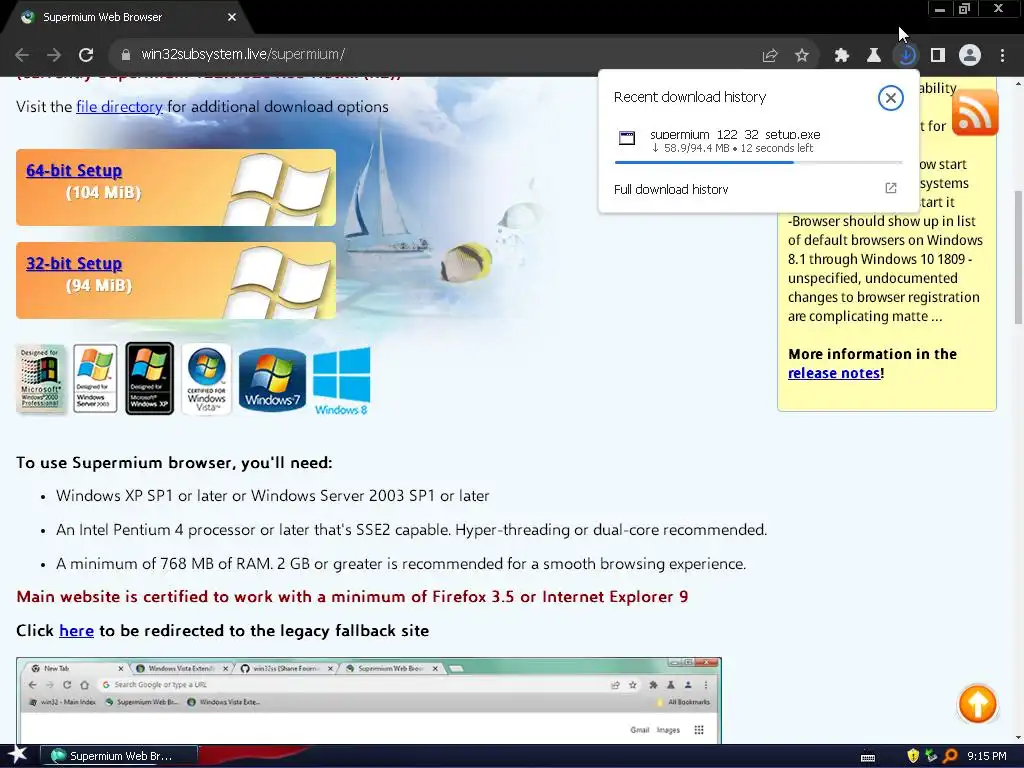Screen dimensions: 1024x768
Task: Open the RSS feed icon
Action: (x=975, y=113)
